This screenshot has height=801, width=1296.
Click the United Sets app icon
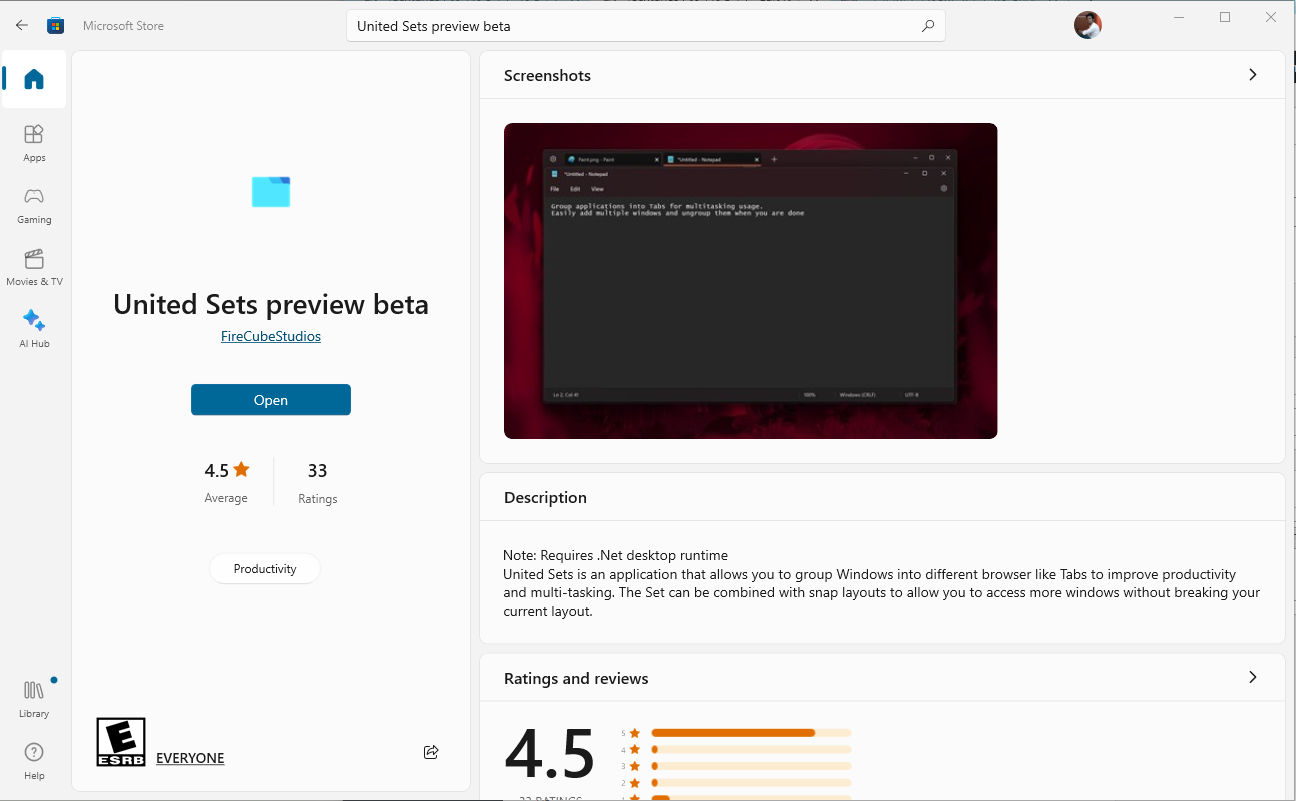(x=271, y=192)
